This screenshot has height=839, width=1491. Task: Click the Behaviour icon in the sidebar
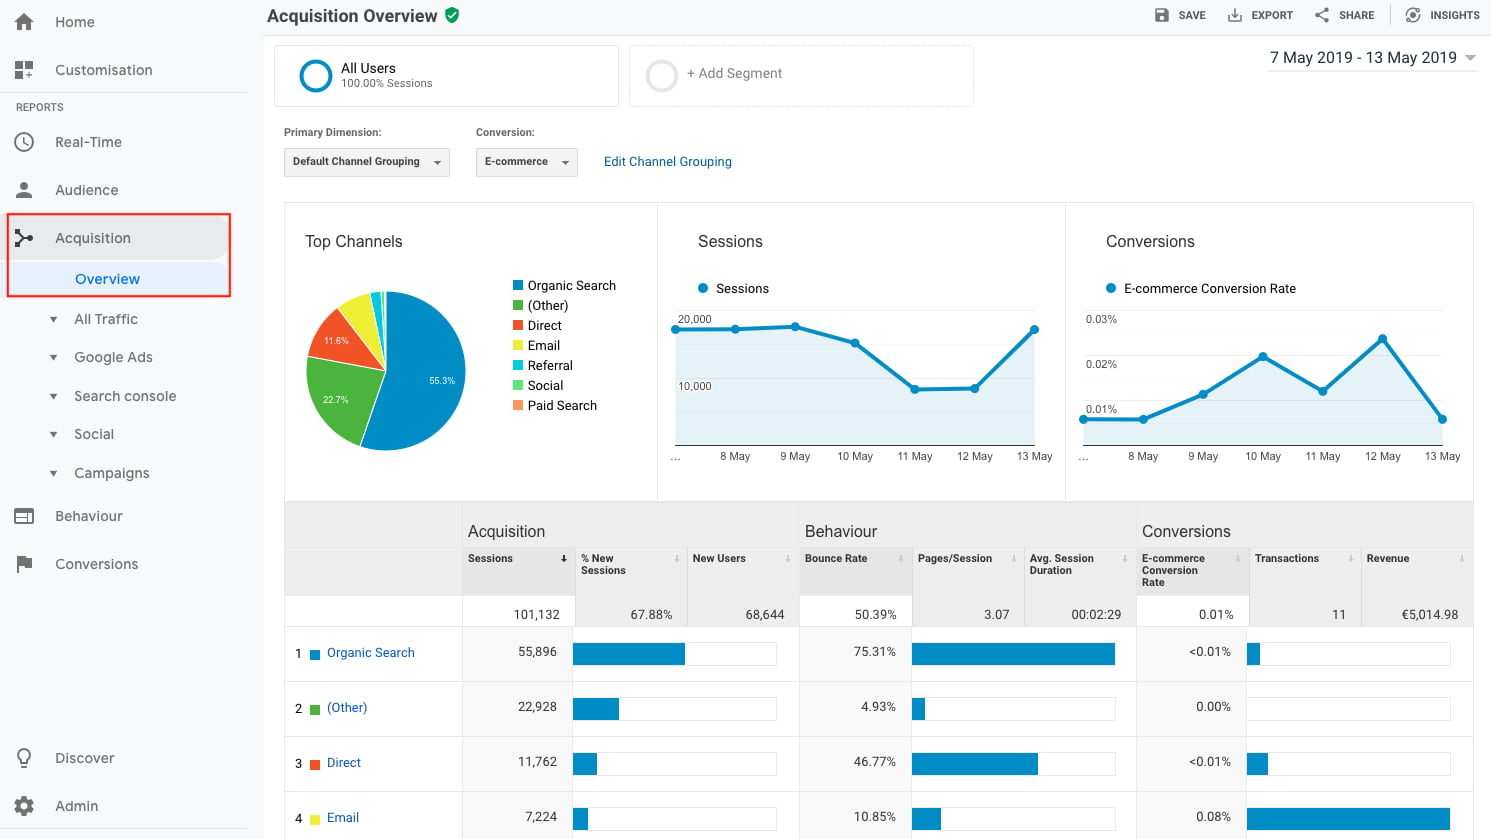(24, 516)
